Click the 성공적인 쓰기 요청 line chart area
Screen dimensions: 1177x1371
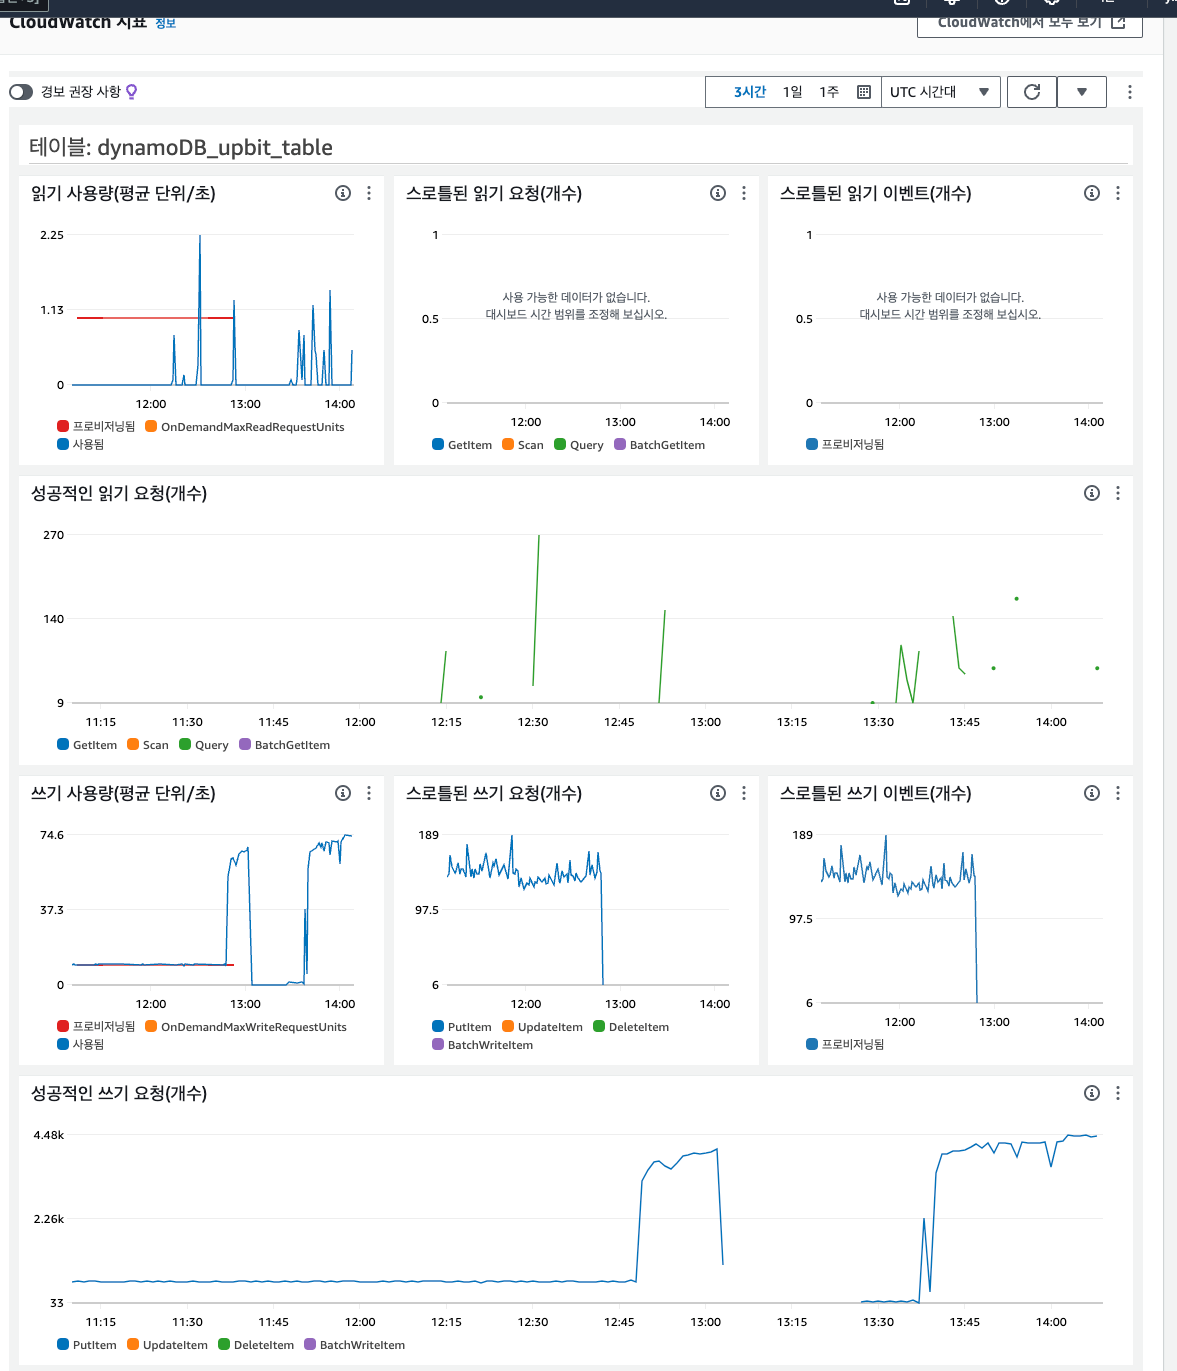coord(587,1218)
